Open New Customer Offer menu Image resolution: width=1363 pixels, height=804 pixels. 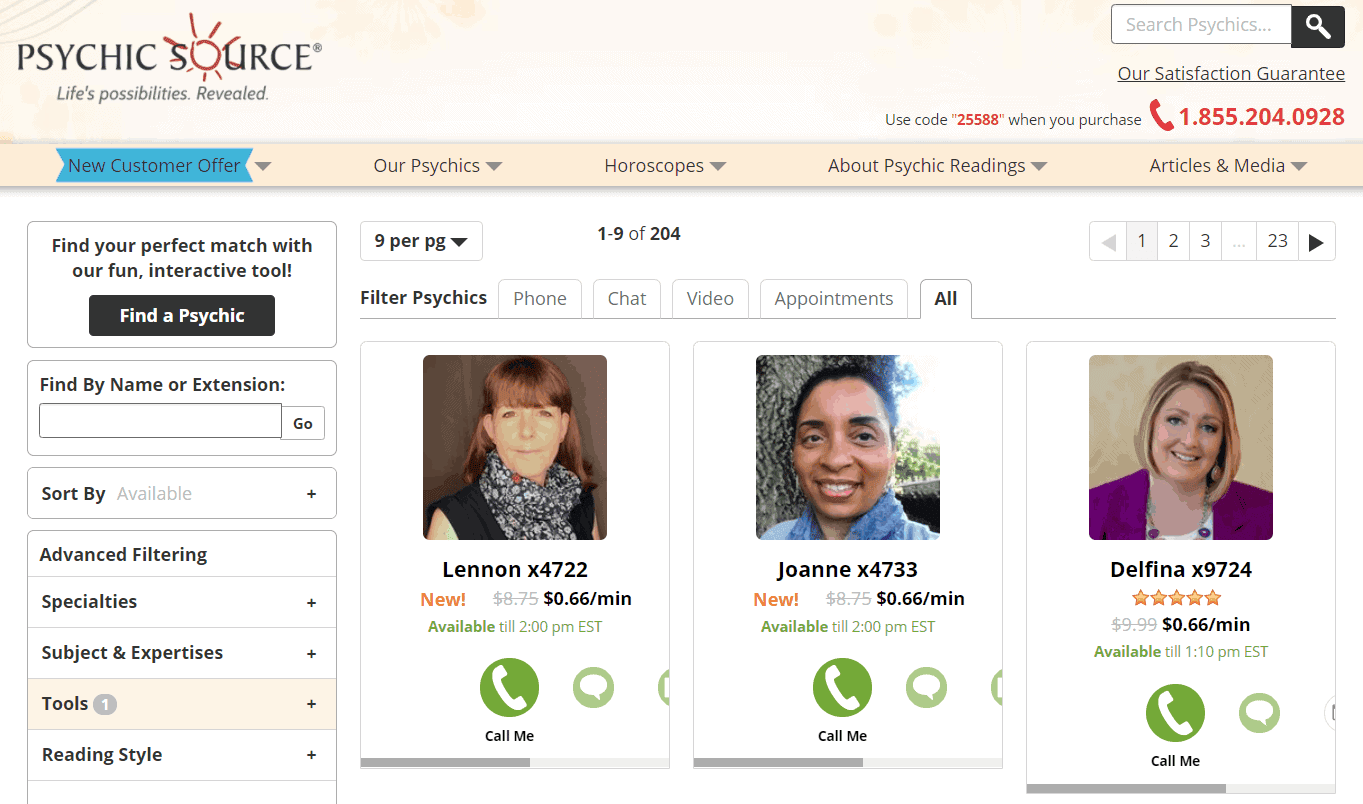[x=163, y=166]
